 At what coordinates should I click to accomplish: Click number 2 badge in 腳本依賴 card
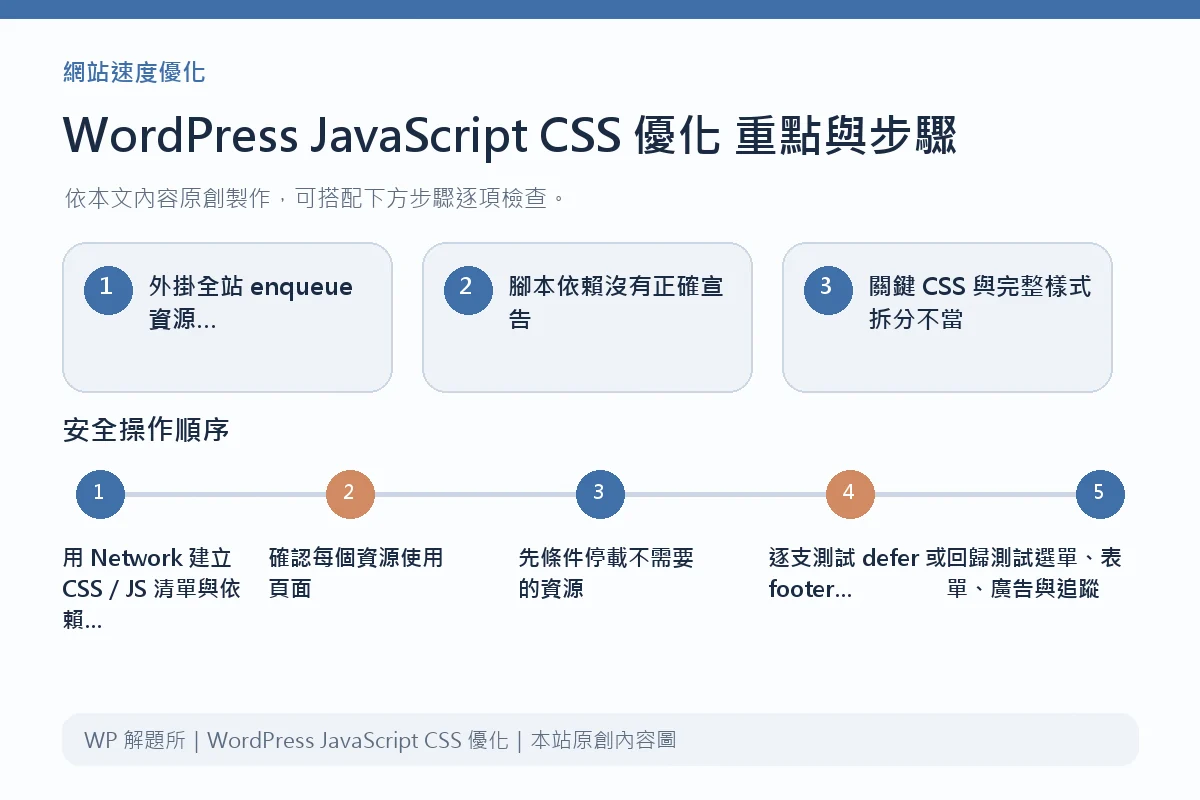coord(468,289)
